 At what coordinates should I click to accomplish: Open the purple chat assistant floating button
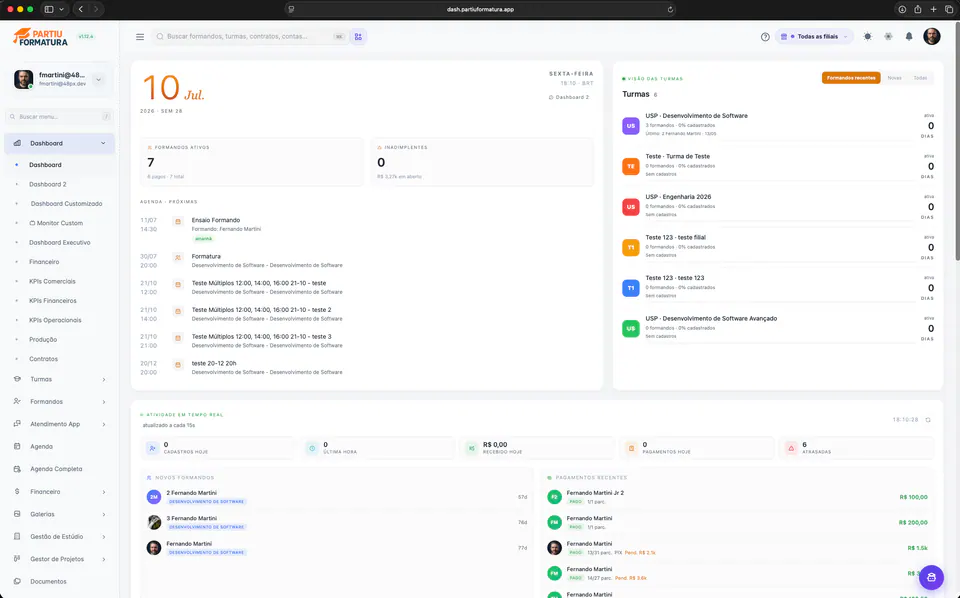click(x=931, y=577)
